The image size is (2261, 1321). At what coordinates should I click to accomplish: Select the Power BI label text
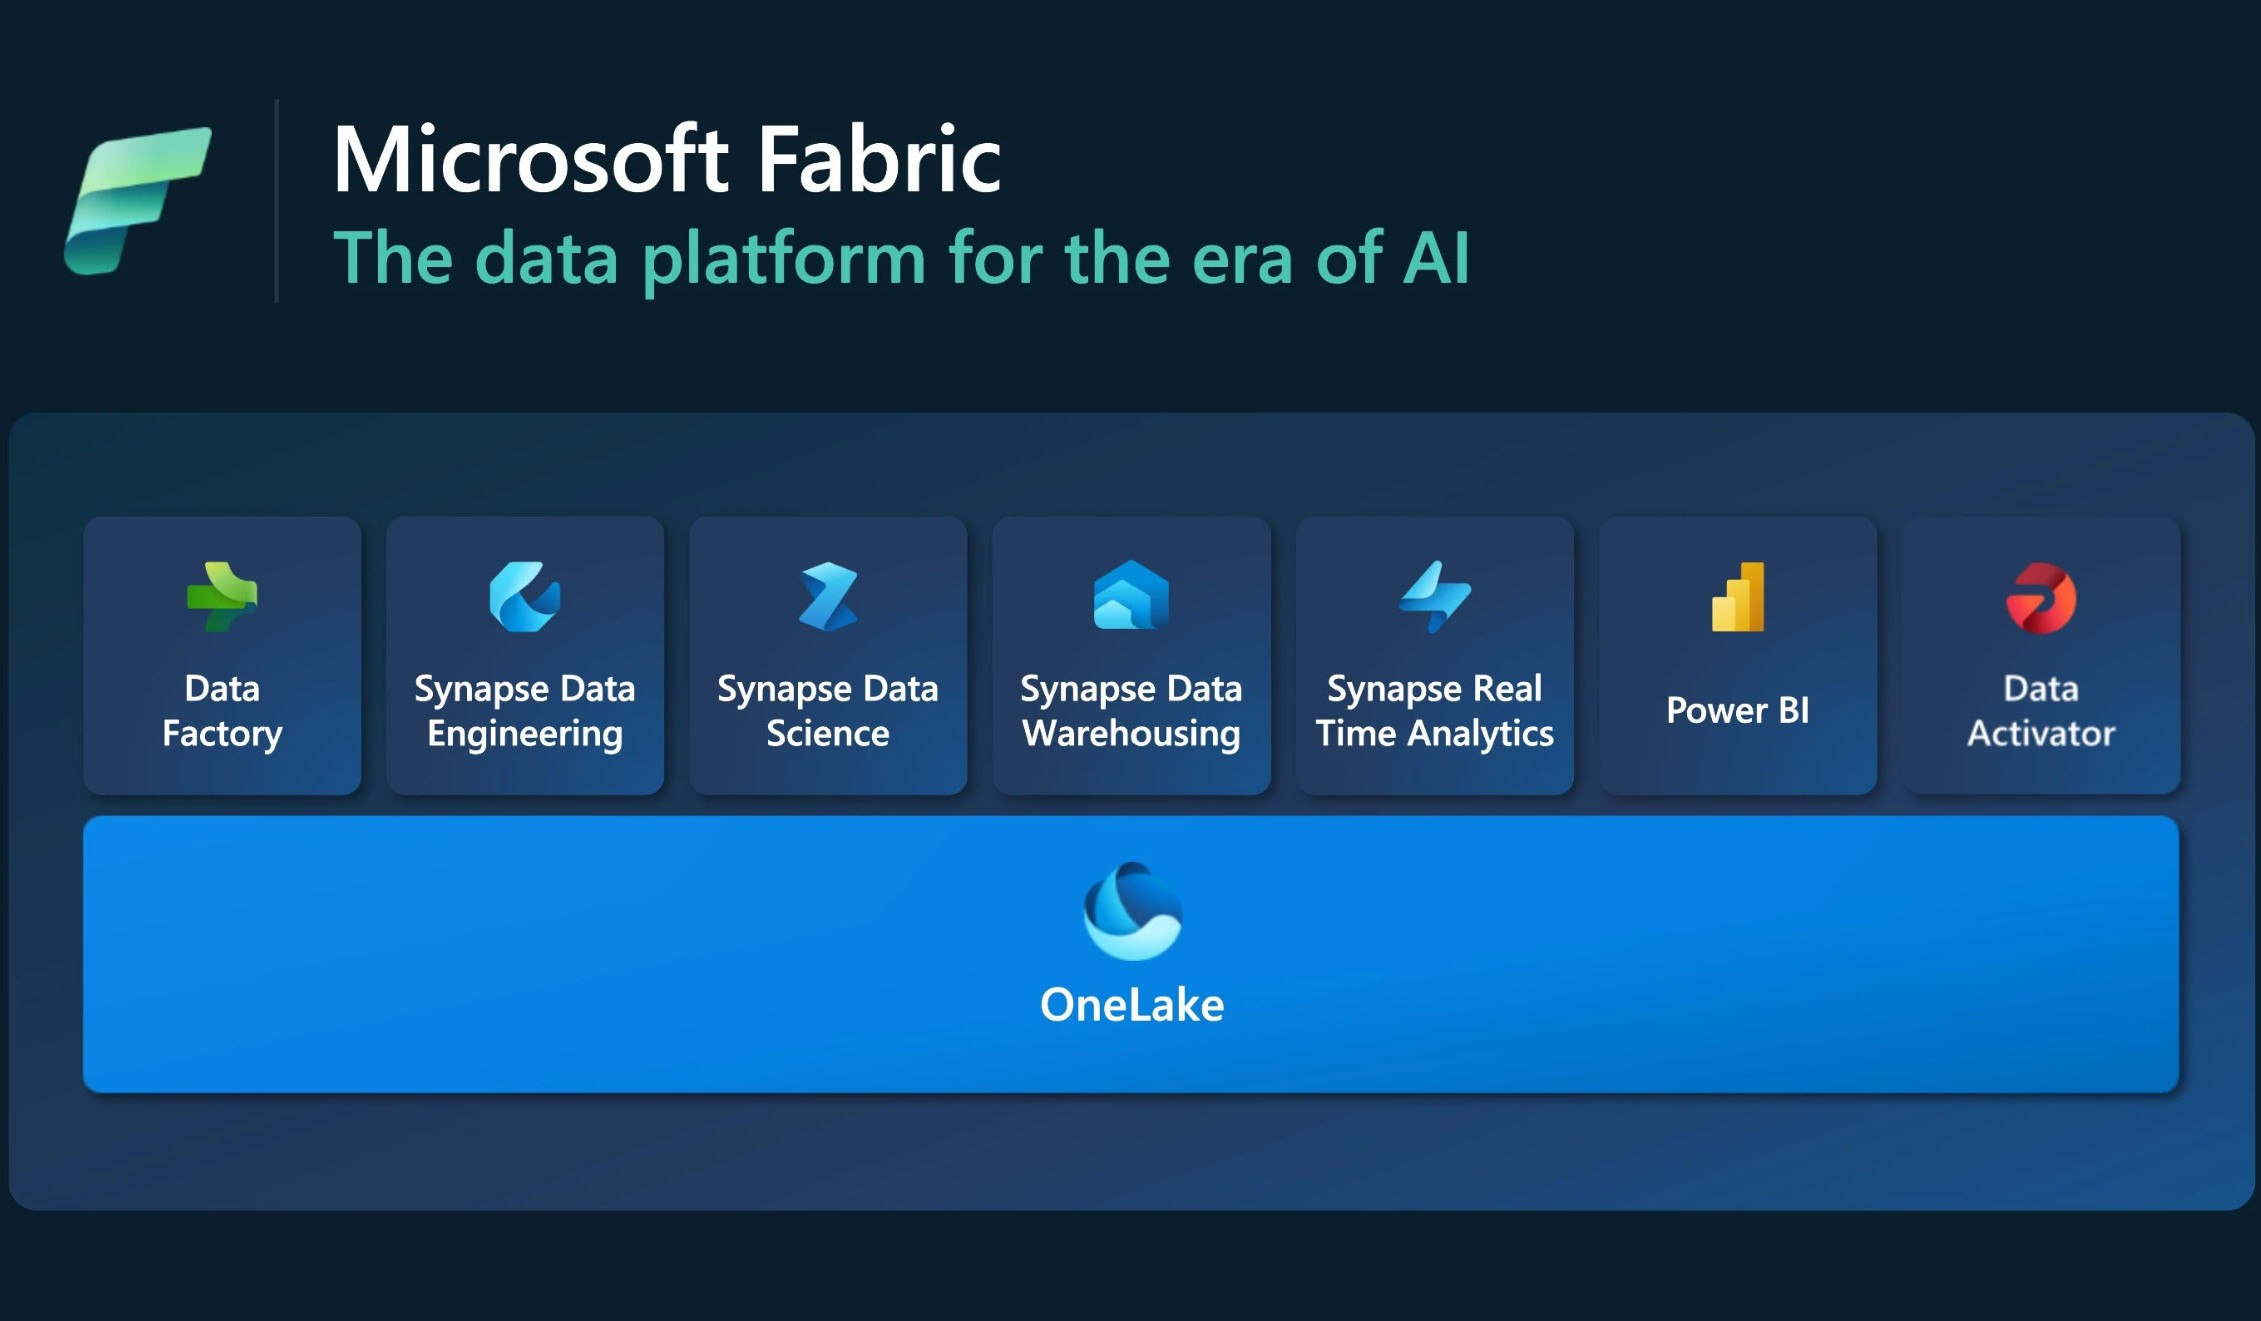(1738, 710)
